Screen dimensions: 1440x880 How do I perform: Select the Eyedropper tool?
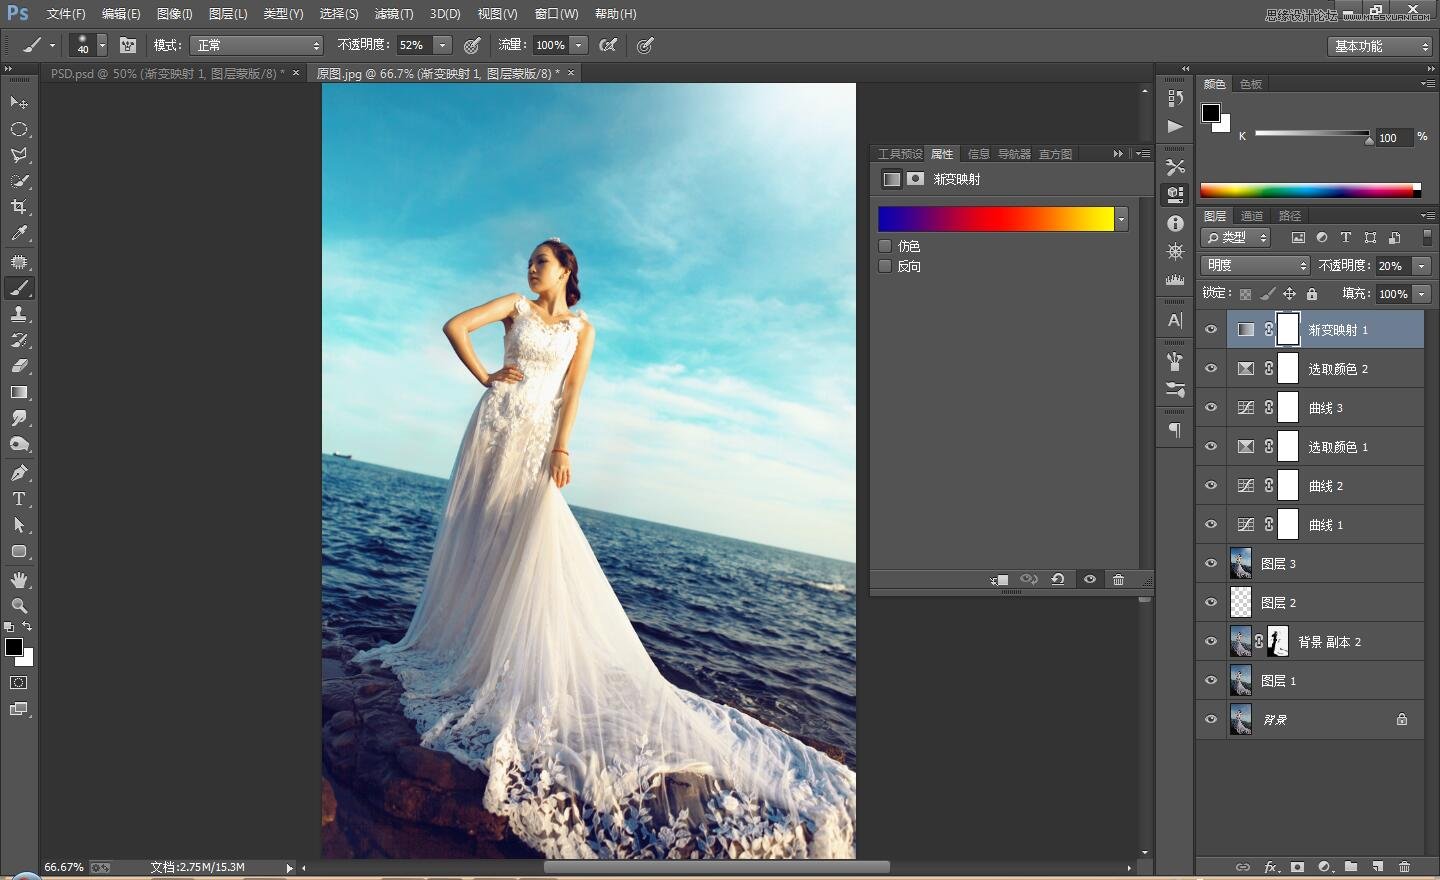19,233
